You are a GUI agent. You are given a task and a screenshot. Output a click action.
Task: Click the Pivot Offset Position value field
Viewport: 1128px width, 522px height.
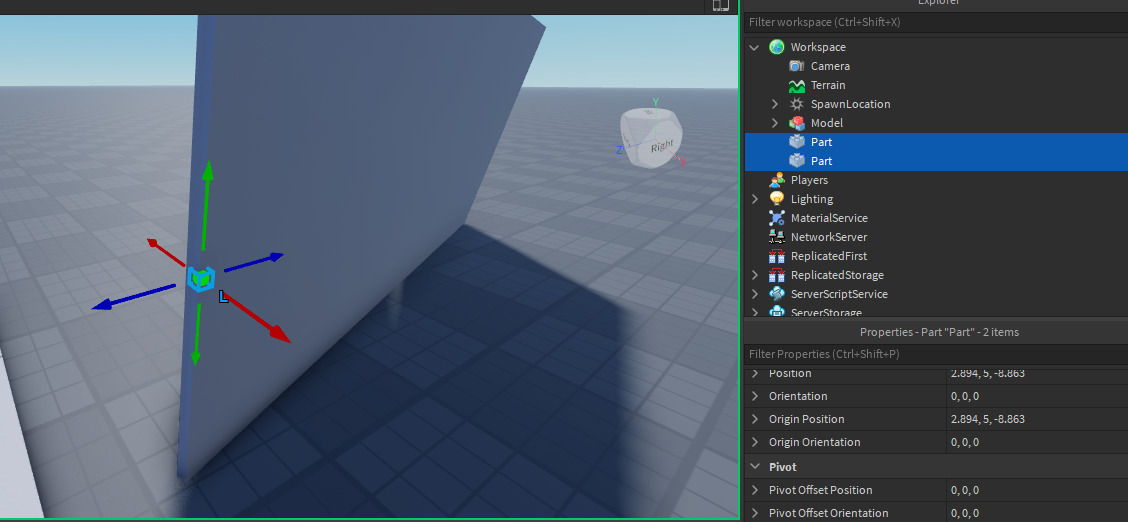pos(1037,490)
